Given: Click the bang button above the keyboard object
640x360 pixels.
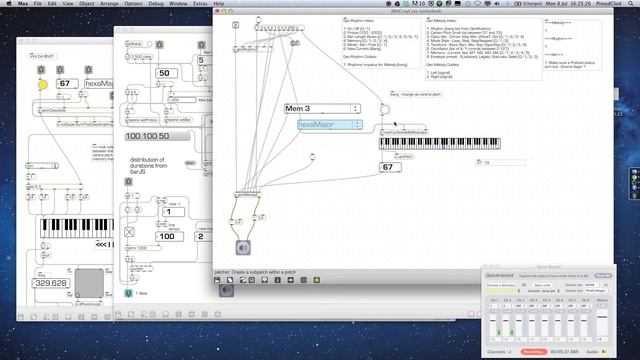Looking at the screenshot, I should tap(384, 109).
